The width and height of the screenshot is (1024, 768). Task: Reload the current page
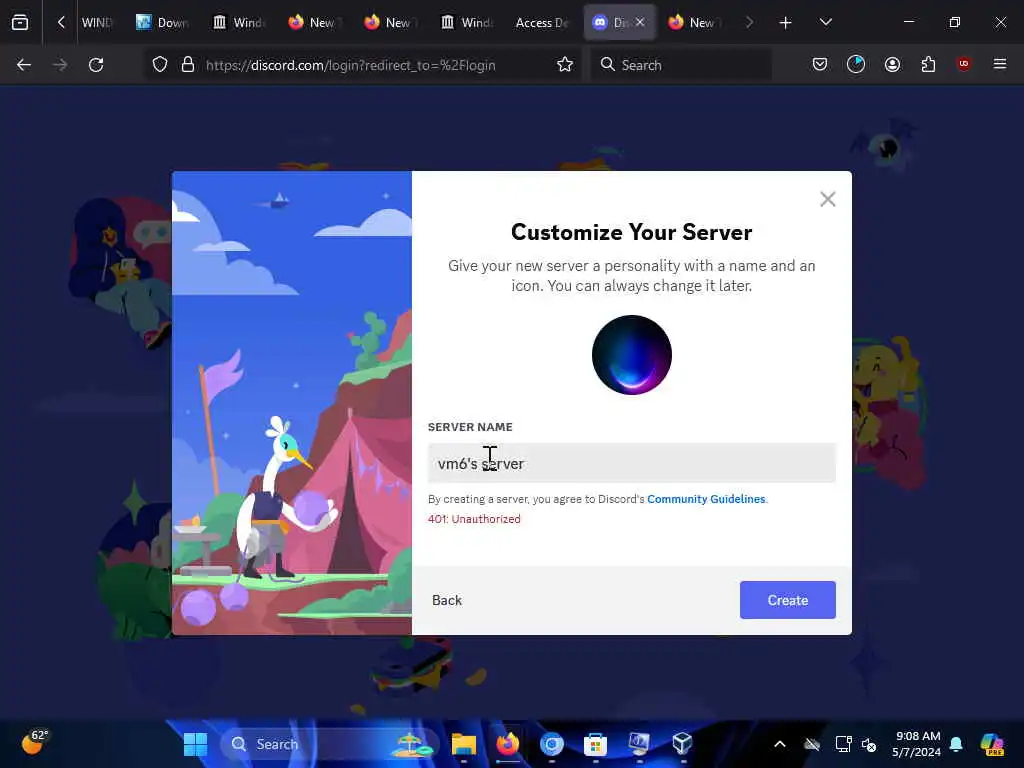coord(96,65)
